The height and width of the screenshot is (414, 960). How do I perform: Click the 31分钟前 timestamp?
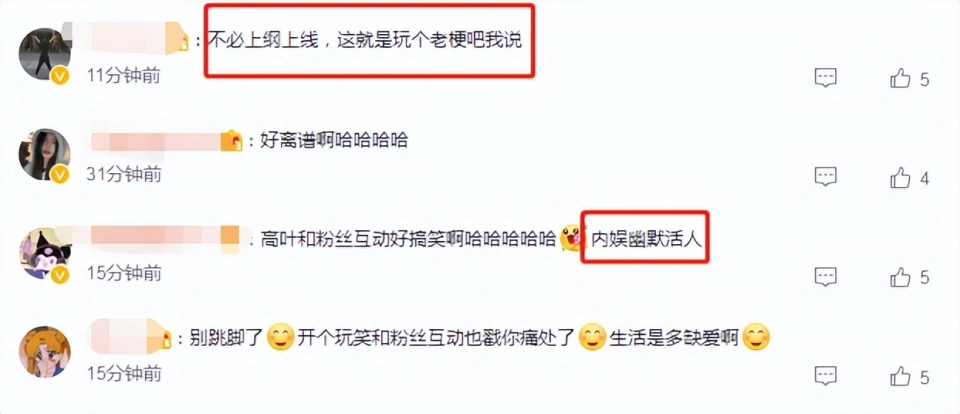click(x=124, y=175)
